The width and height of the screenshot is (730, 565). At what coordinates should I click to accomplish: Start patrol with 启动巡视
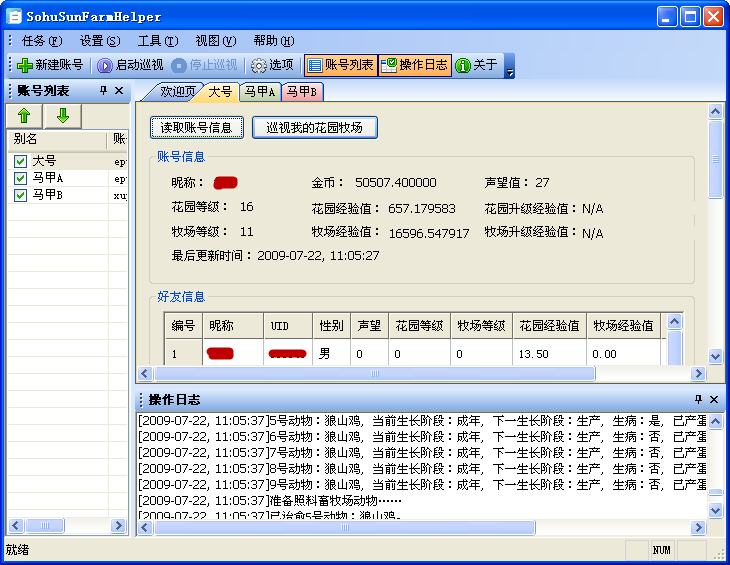coord(130,65)
